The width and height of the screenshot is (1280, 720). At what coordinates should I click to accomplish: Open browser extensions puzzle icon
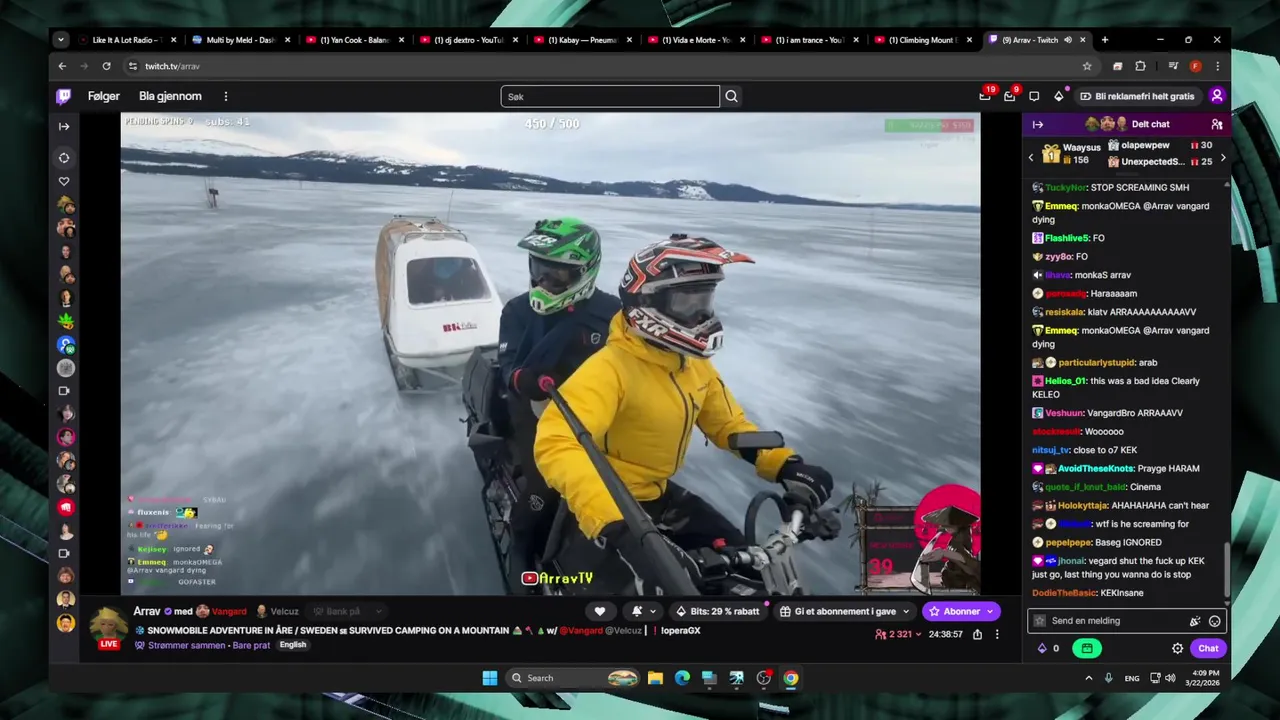tap(1140, 66)
